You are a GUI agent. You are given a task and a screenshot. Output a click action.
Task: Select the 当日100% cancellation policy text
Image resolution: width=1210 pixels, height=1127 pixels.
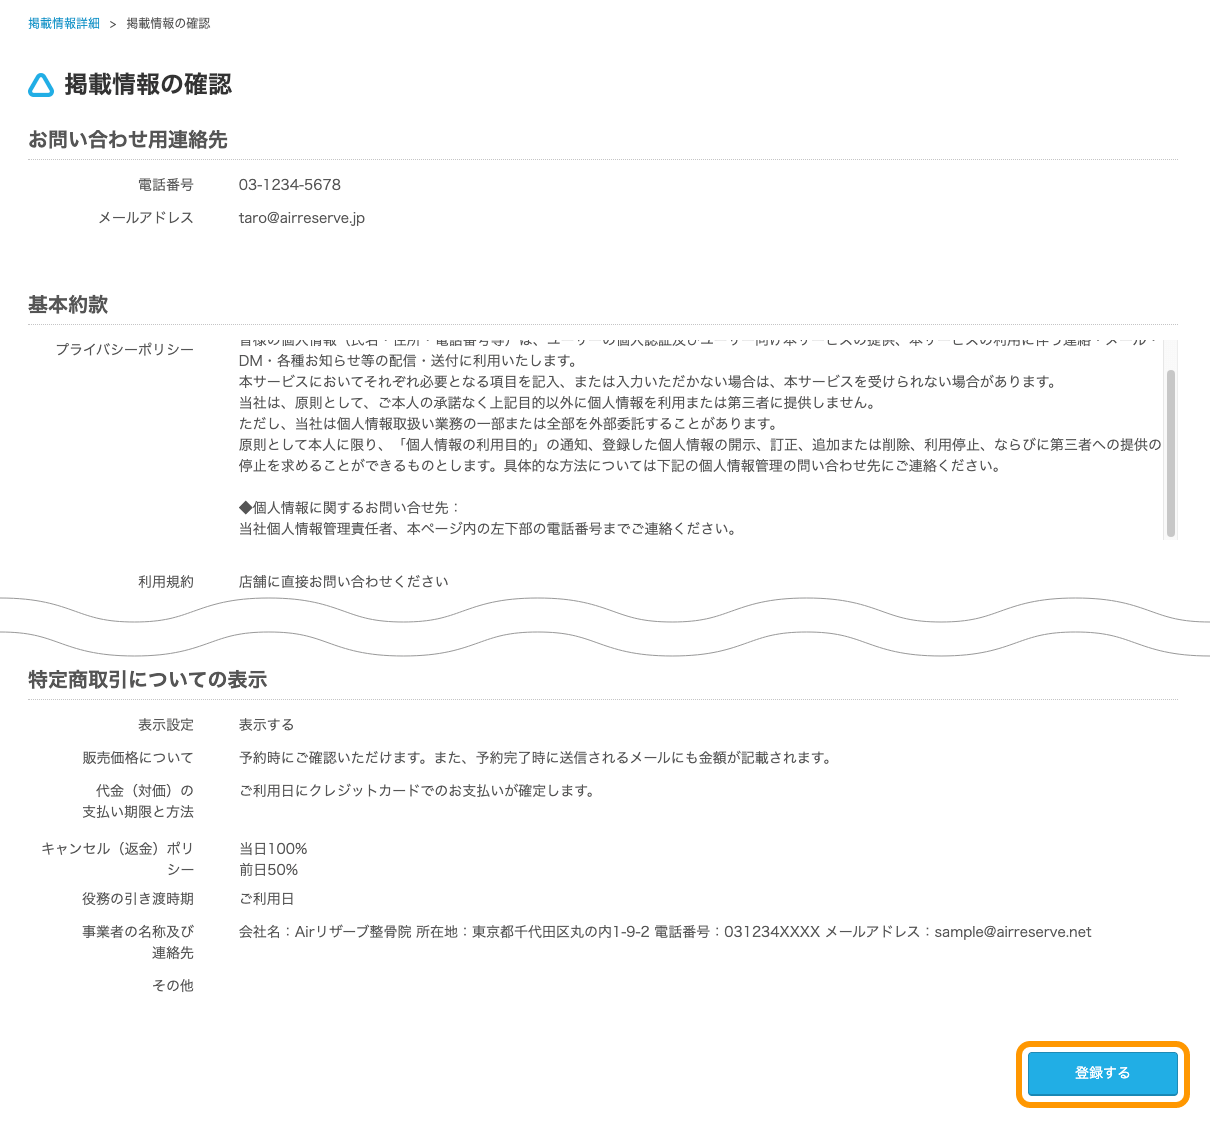(x=271, y=847)
